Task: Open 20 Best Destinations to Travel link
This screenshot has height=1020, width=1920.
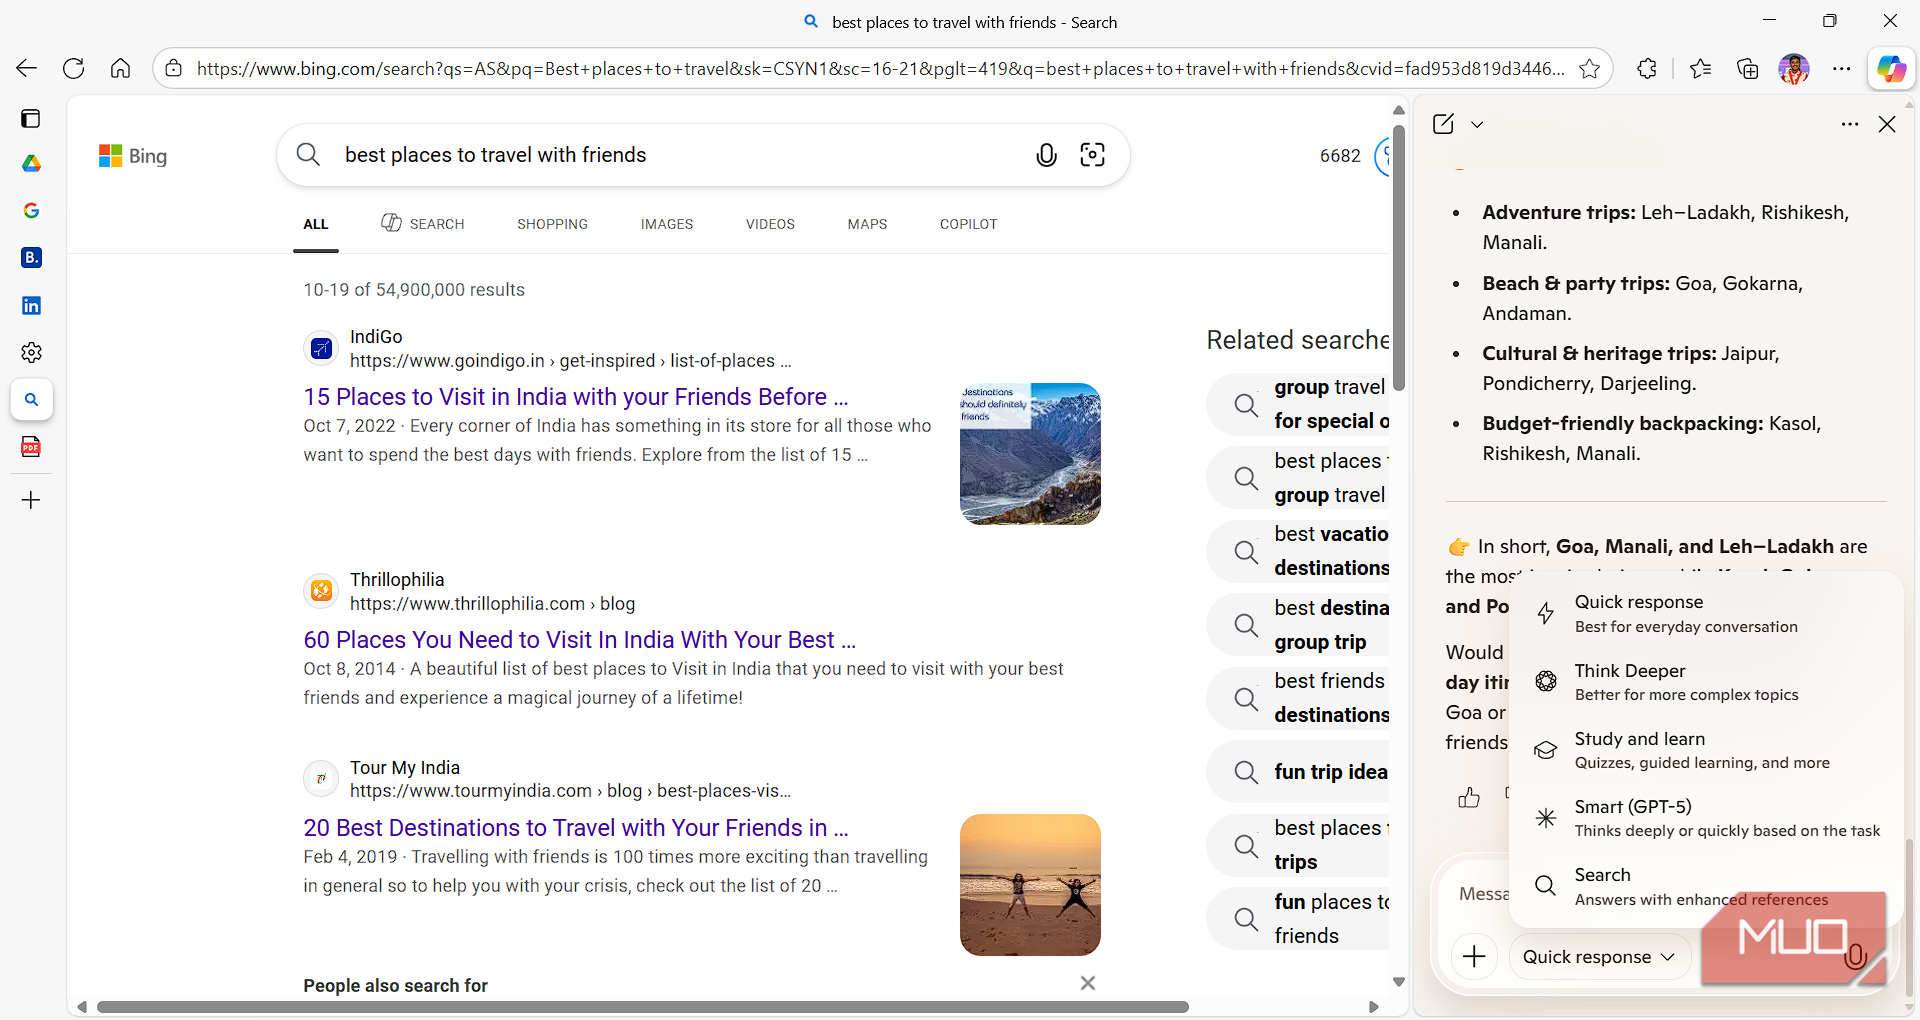Action: tap(576, 828)
